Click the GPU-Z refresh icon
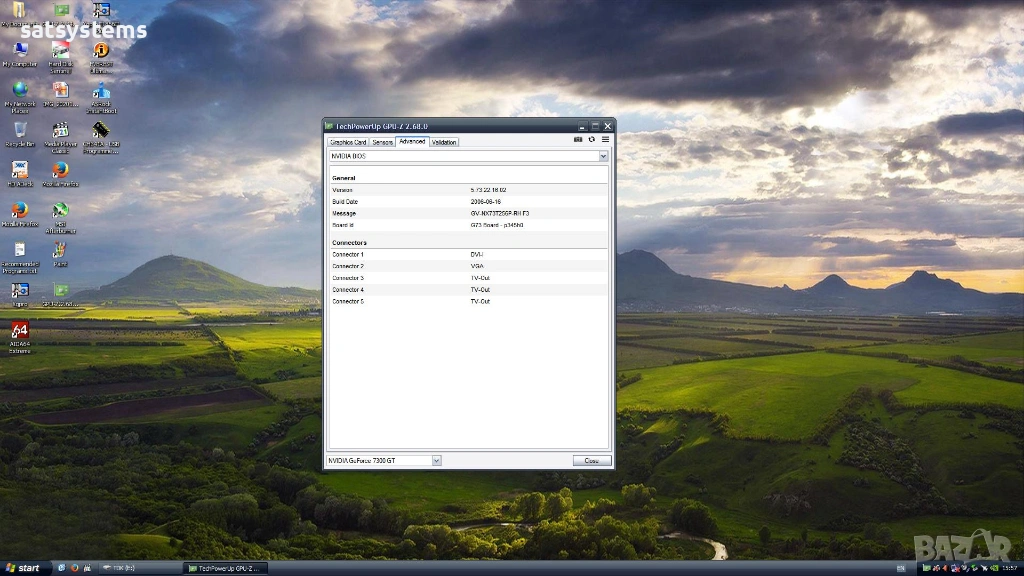This screenshot has width=1024, height=576. [591, 140]
